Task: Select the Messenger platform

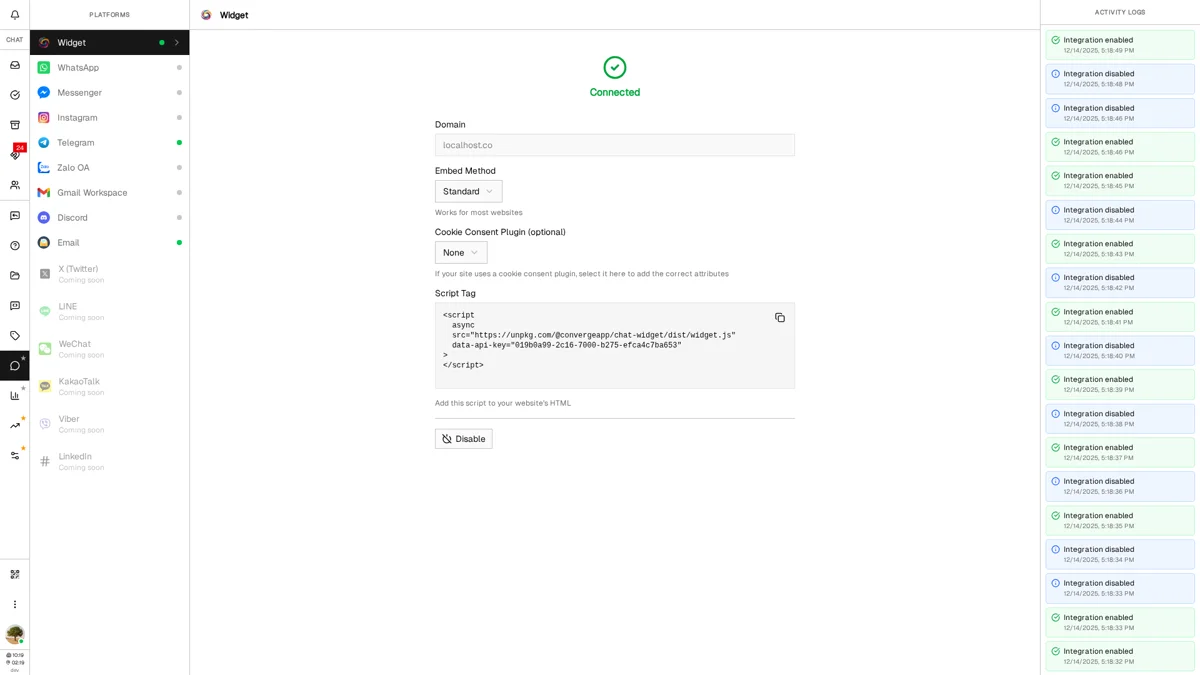Action: pos(100,92)
